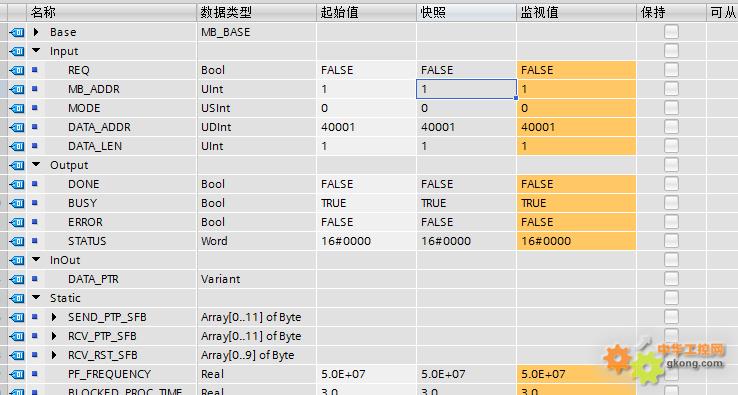Image resolution: width=738 pixels, height=395 pixels.
Task: Toggle the retain checkbox for the DATA_PTR row
Action: [x=672, y=279]
